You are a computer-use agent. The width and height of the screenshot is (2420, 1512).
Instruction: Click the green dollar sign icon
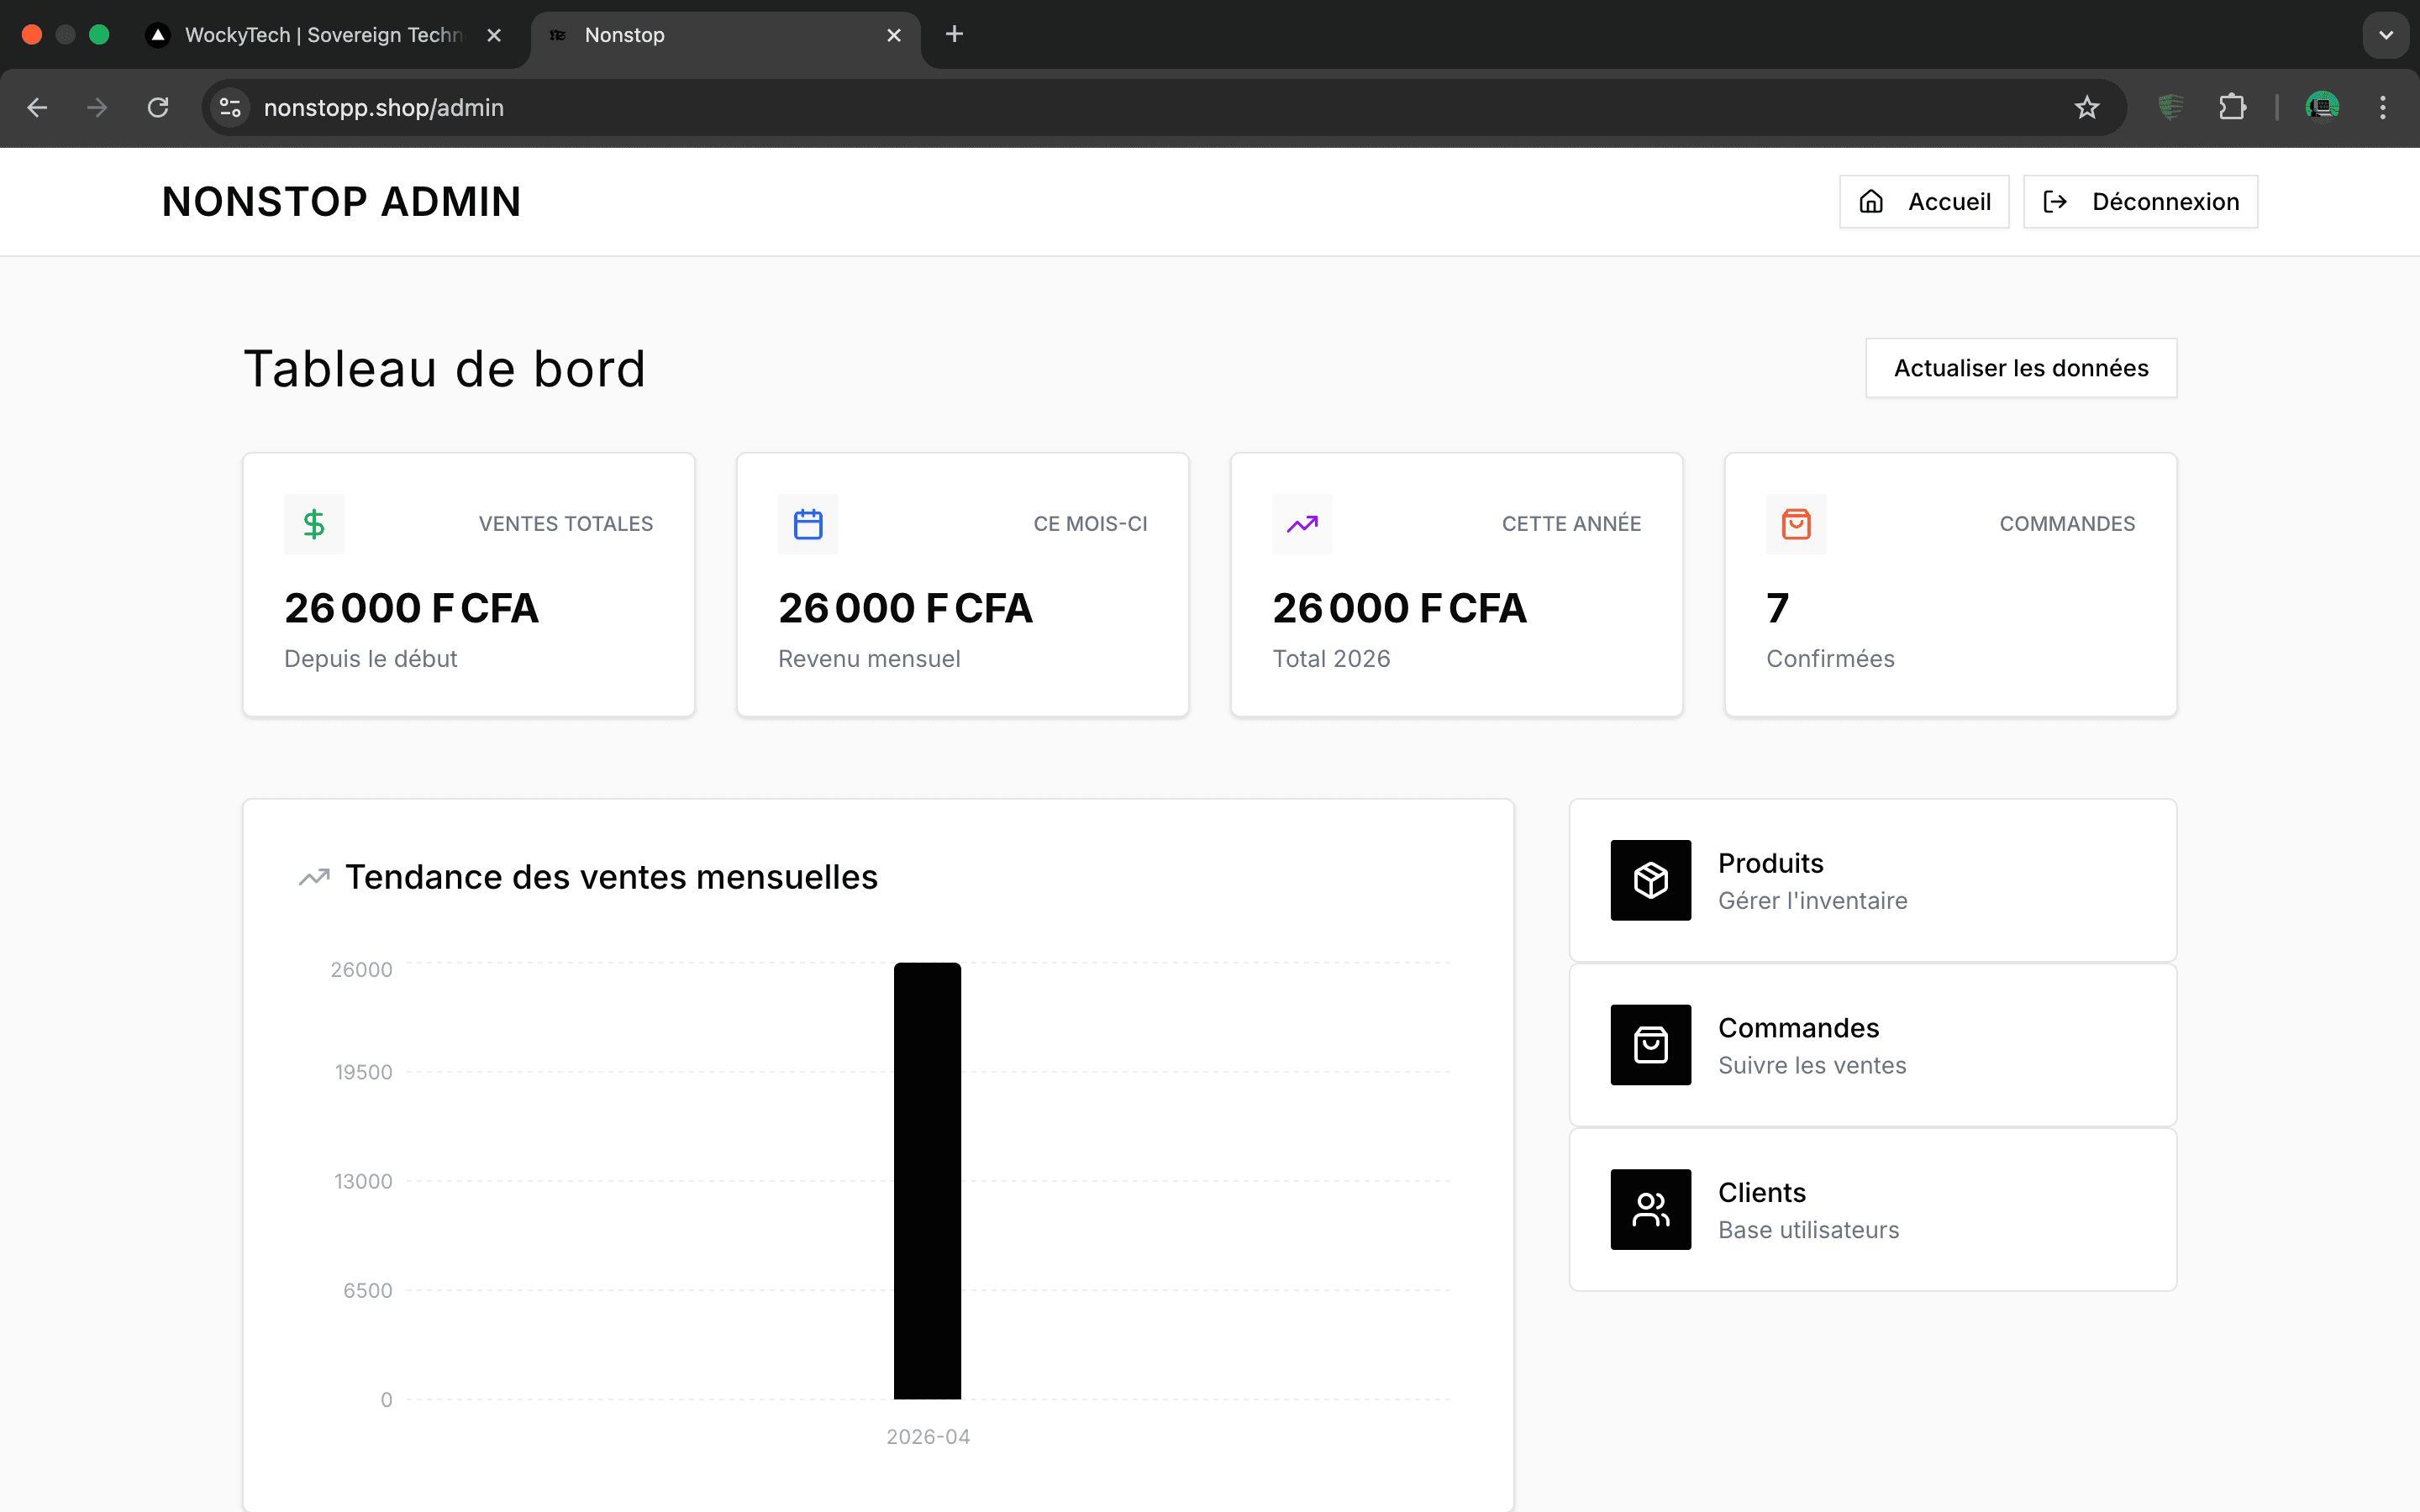click(x=314, y=524)
